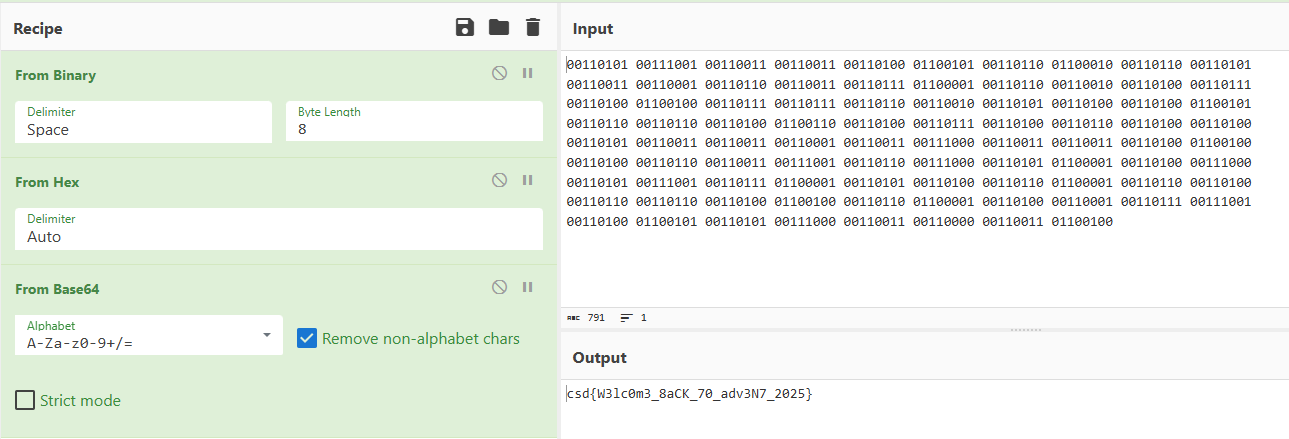Disable the From Base64 operation
This screenshot has height=439, width=1289.
click(x=499, y=288)
